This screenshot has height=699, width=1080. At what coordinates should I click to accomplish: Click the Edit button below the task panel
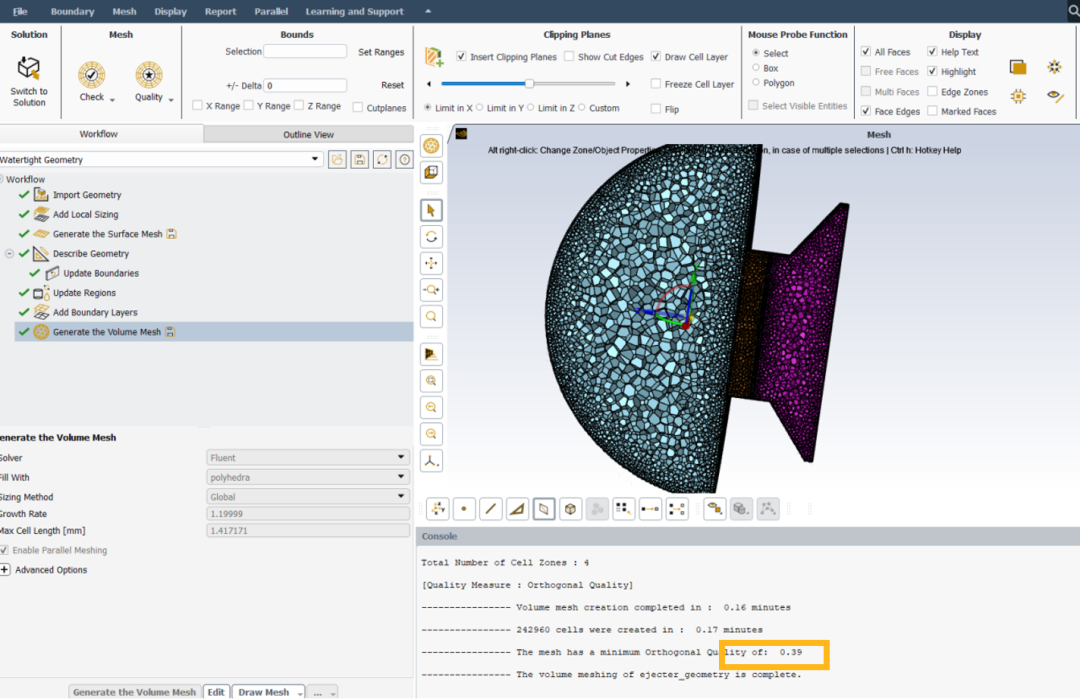coord(216,692)
